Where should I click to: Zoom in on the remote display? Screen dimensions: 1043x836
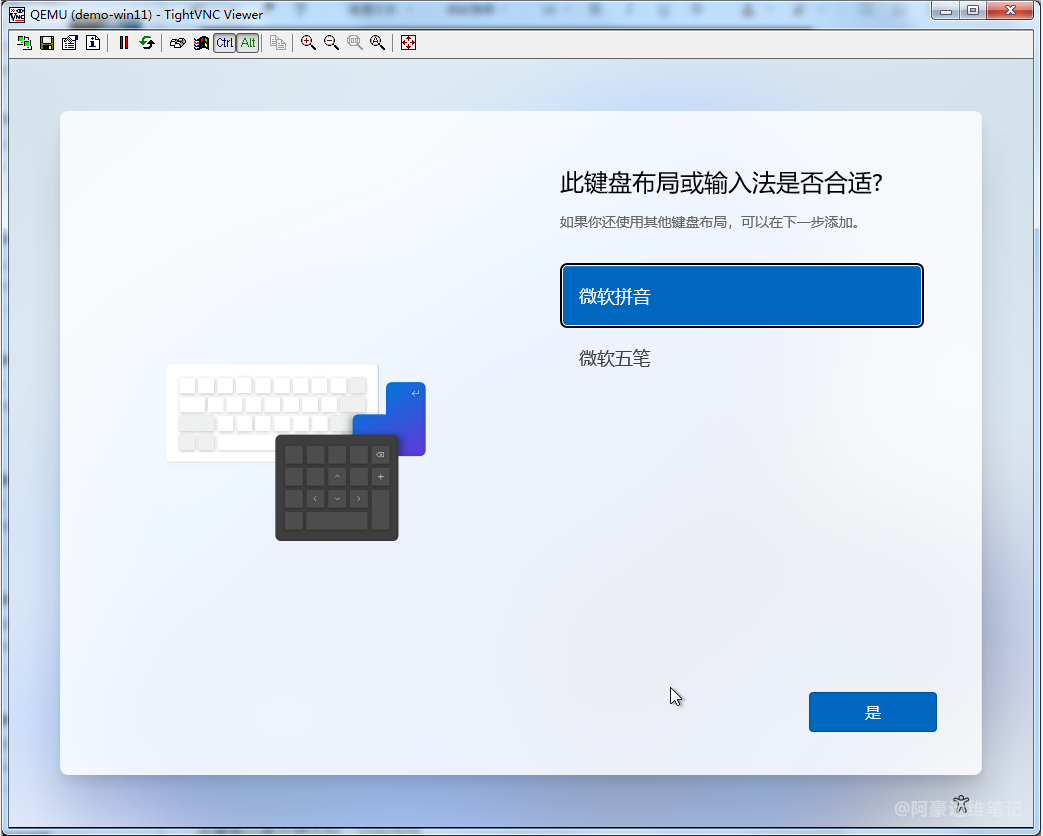pos(308,43)
